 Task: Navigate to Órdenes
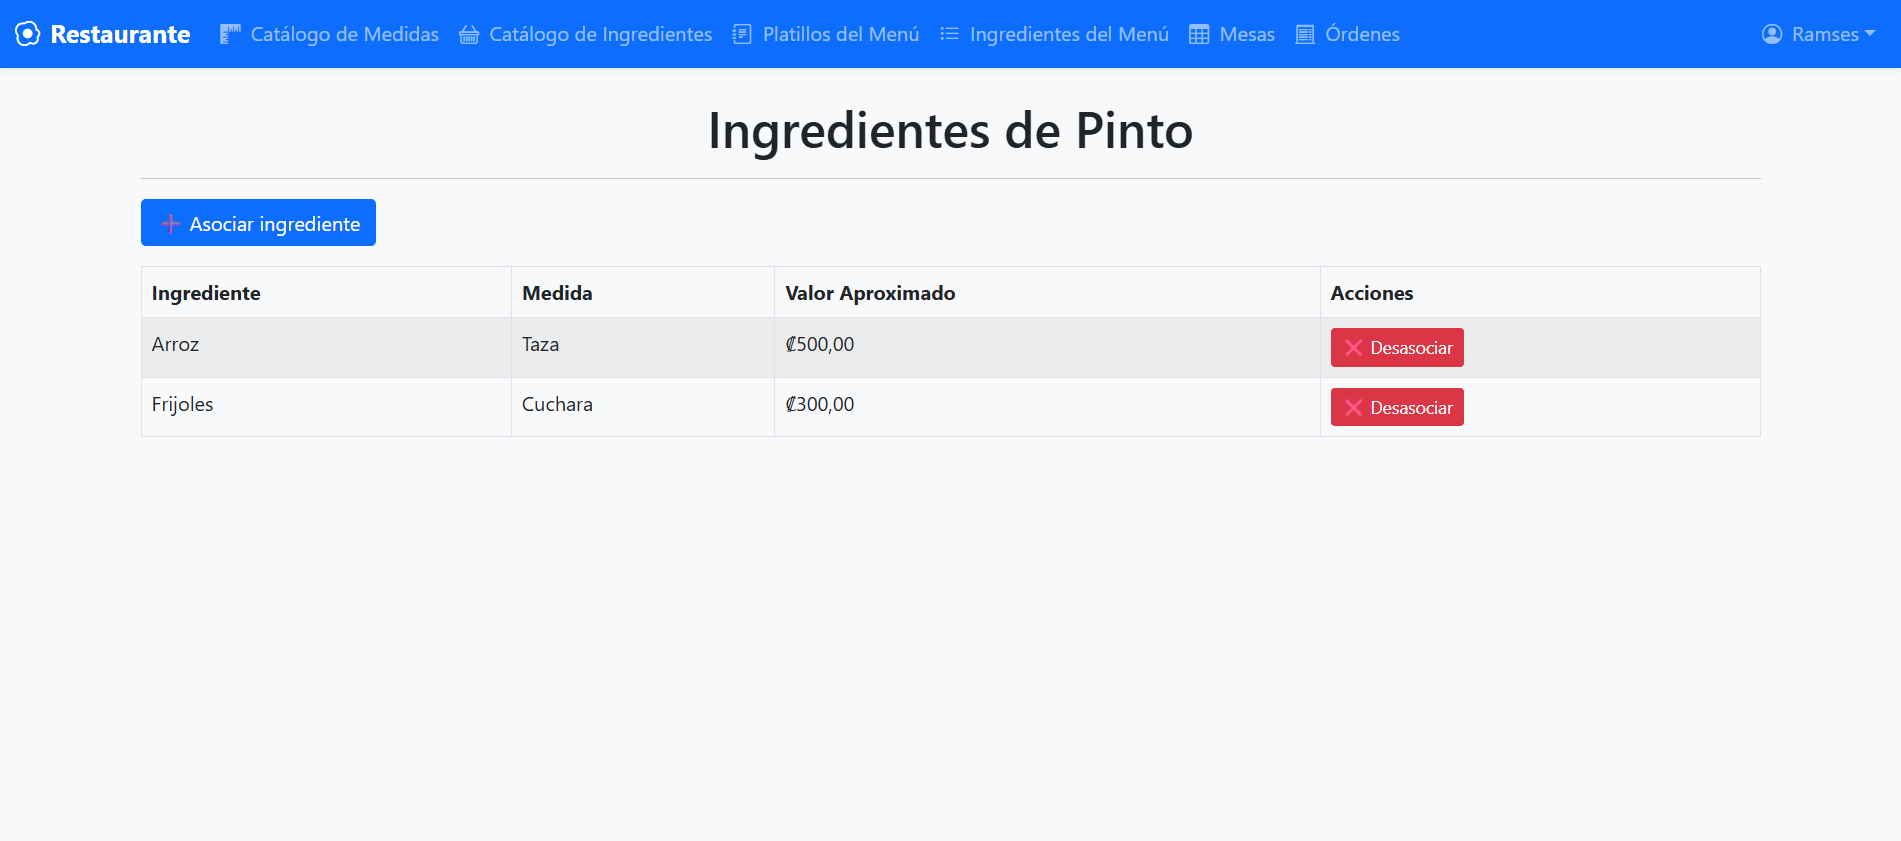pos(1362,34)
